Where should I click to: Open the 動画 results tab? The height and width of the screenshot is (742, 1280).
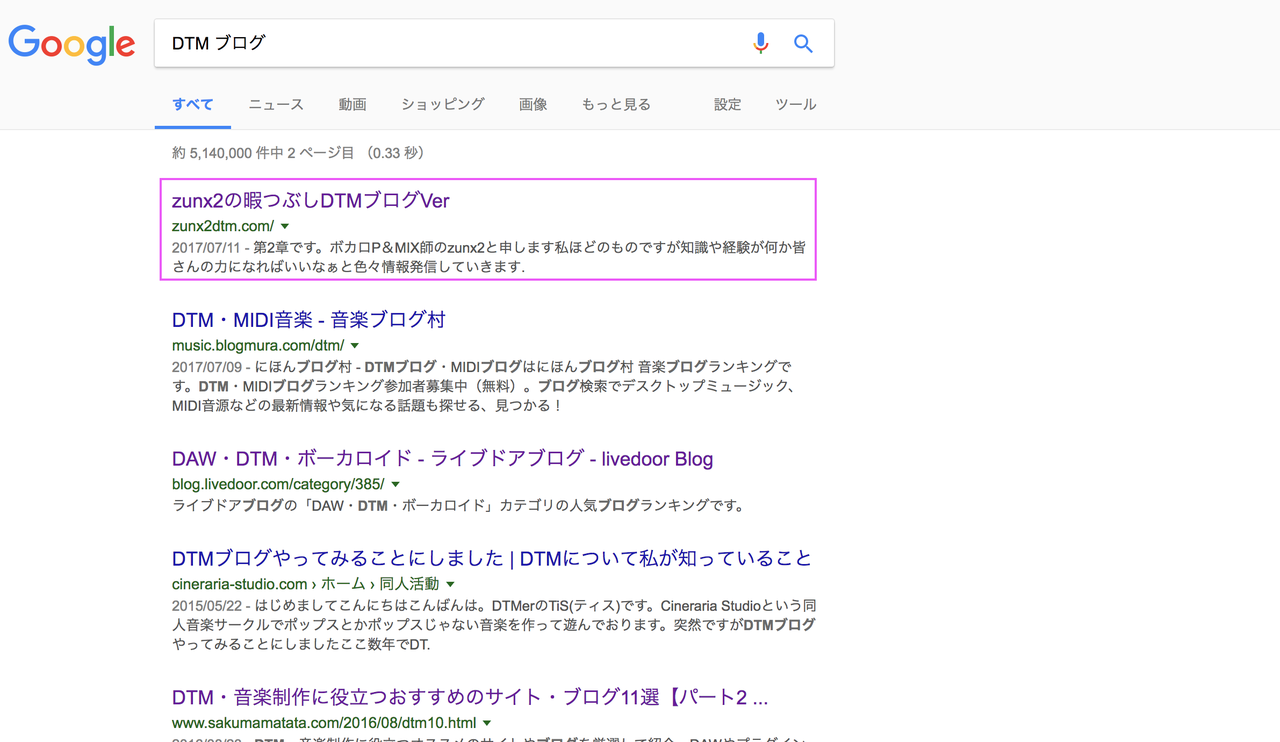pos(352,104)
